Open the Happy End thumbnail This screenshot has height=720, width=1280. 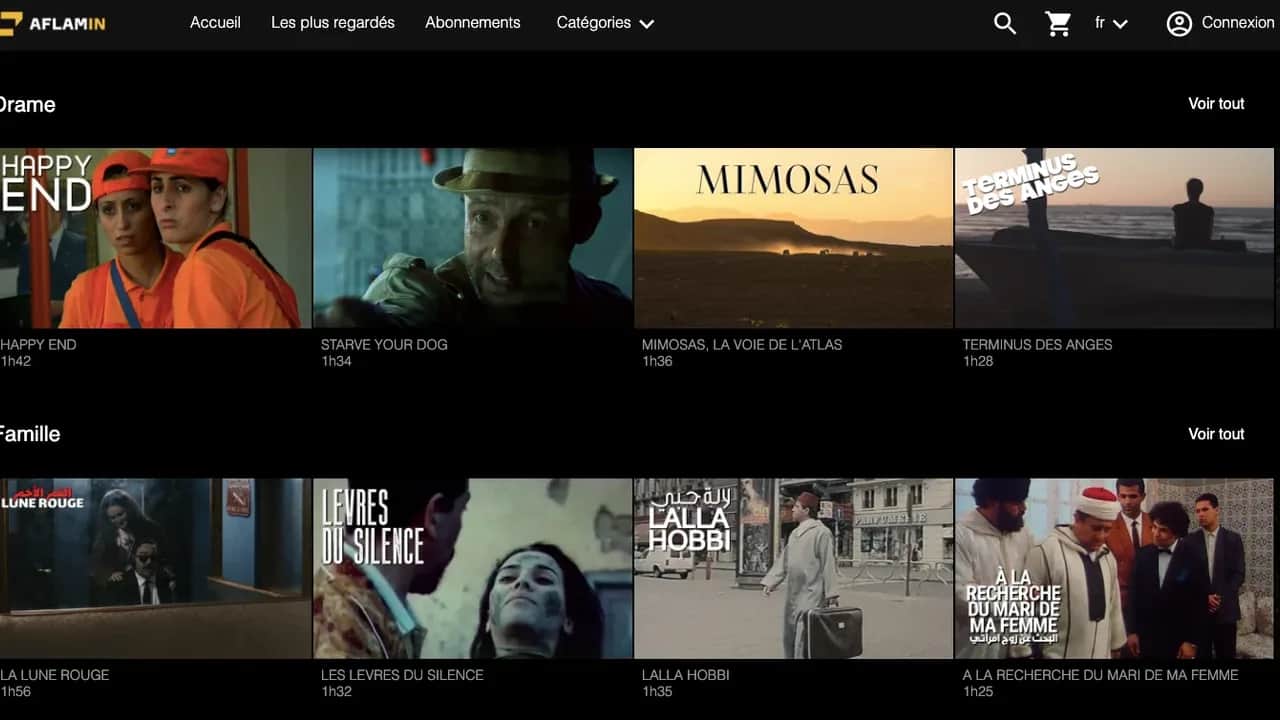[x=156, y=238]
